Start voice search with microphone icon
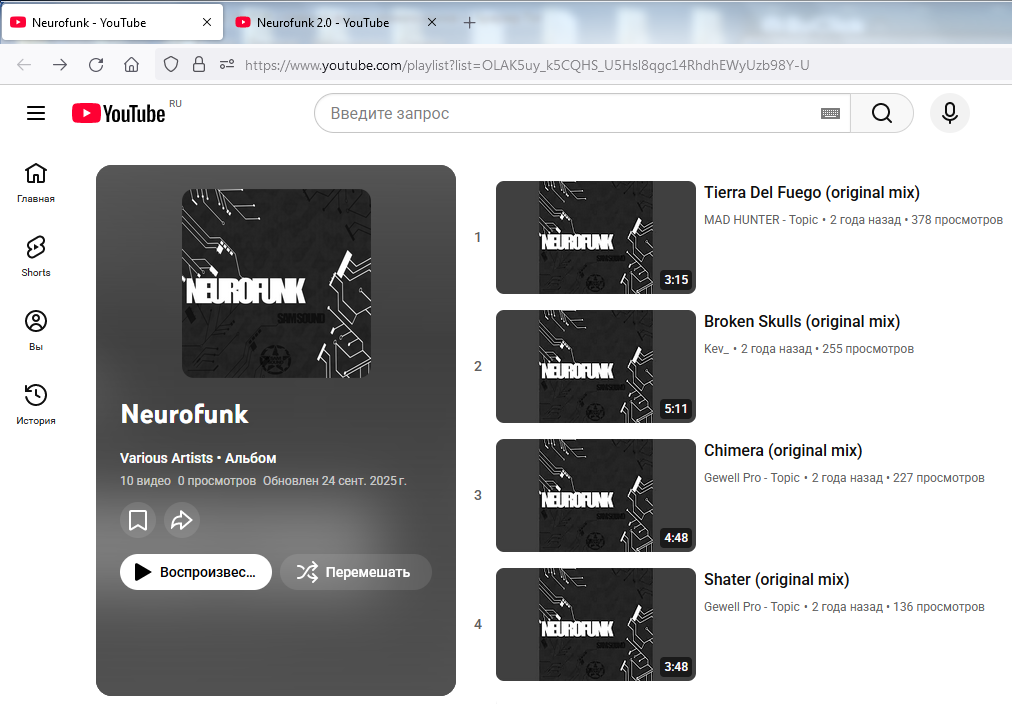The width and height of the screenshot is (1012, 704). [x=949, y=113]
